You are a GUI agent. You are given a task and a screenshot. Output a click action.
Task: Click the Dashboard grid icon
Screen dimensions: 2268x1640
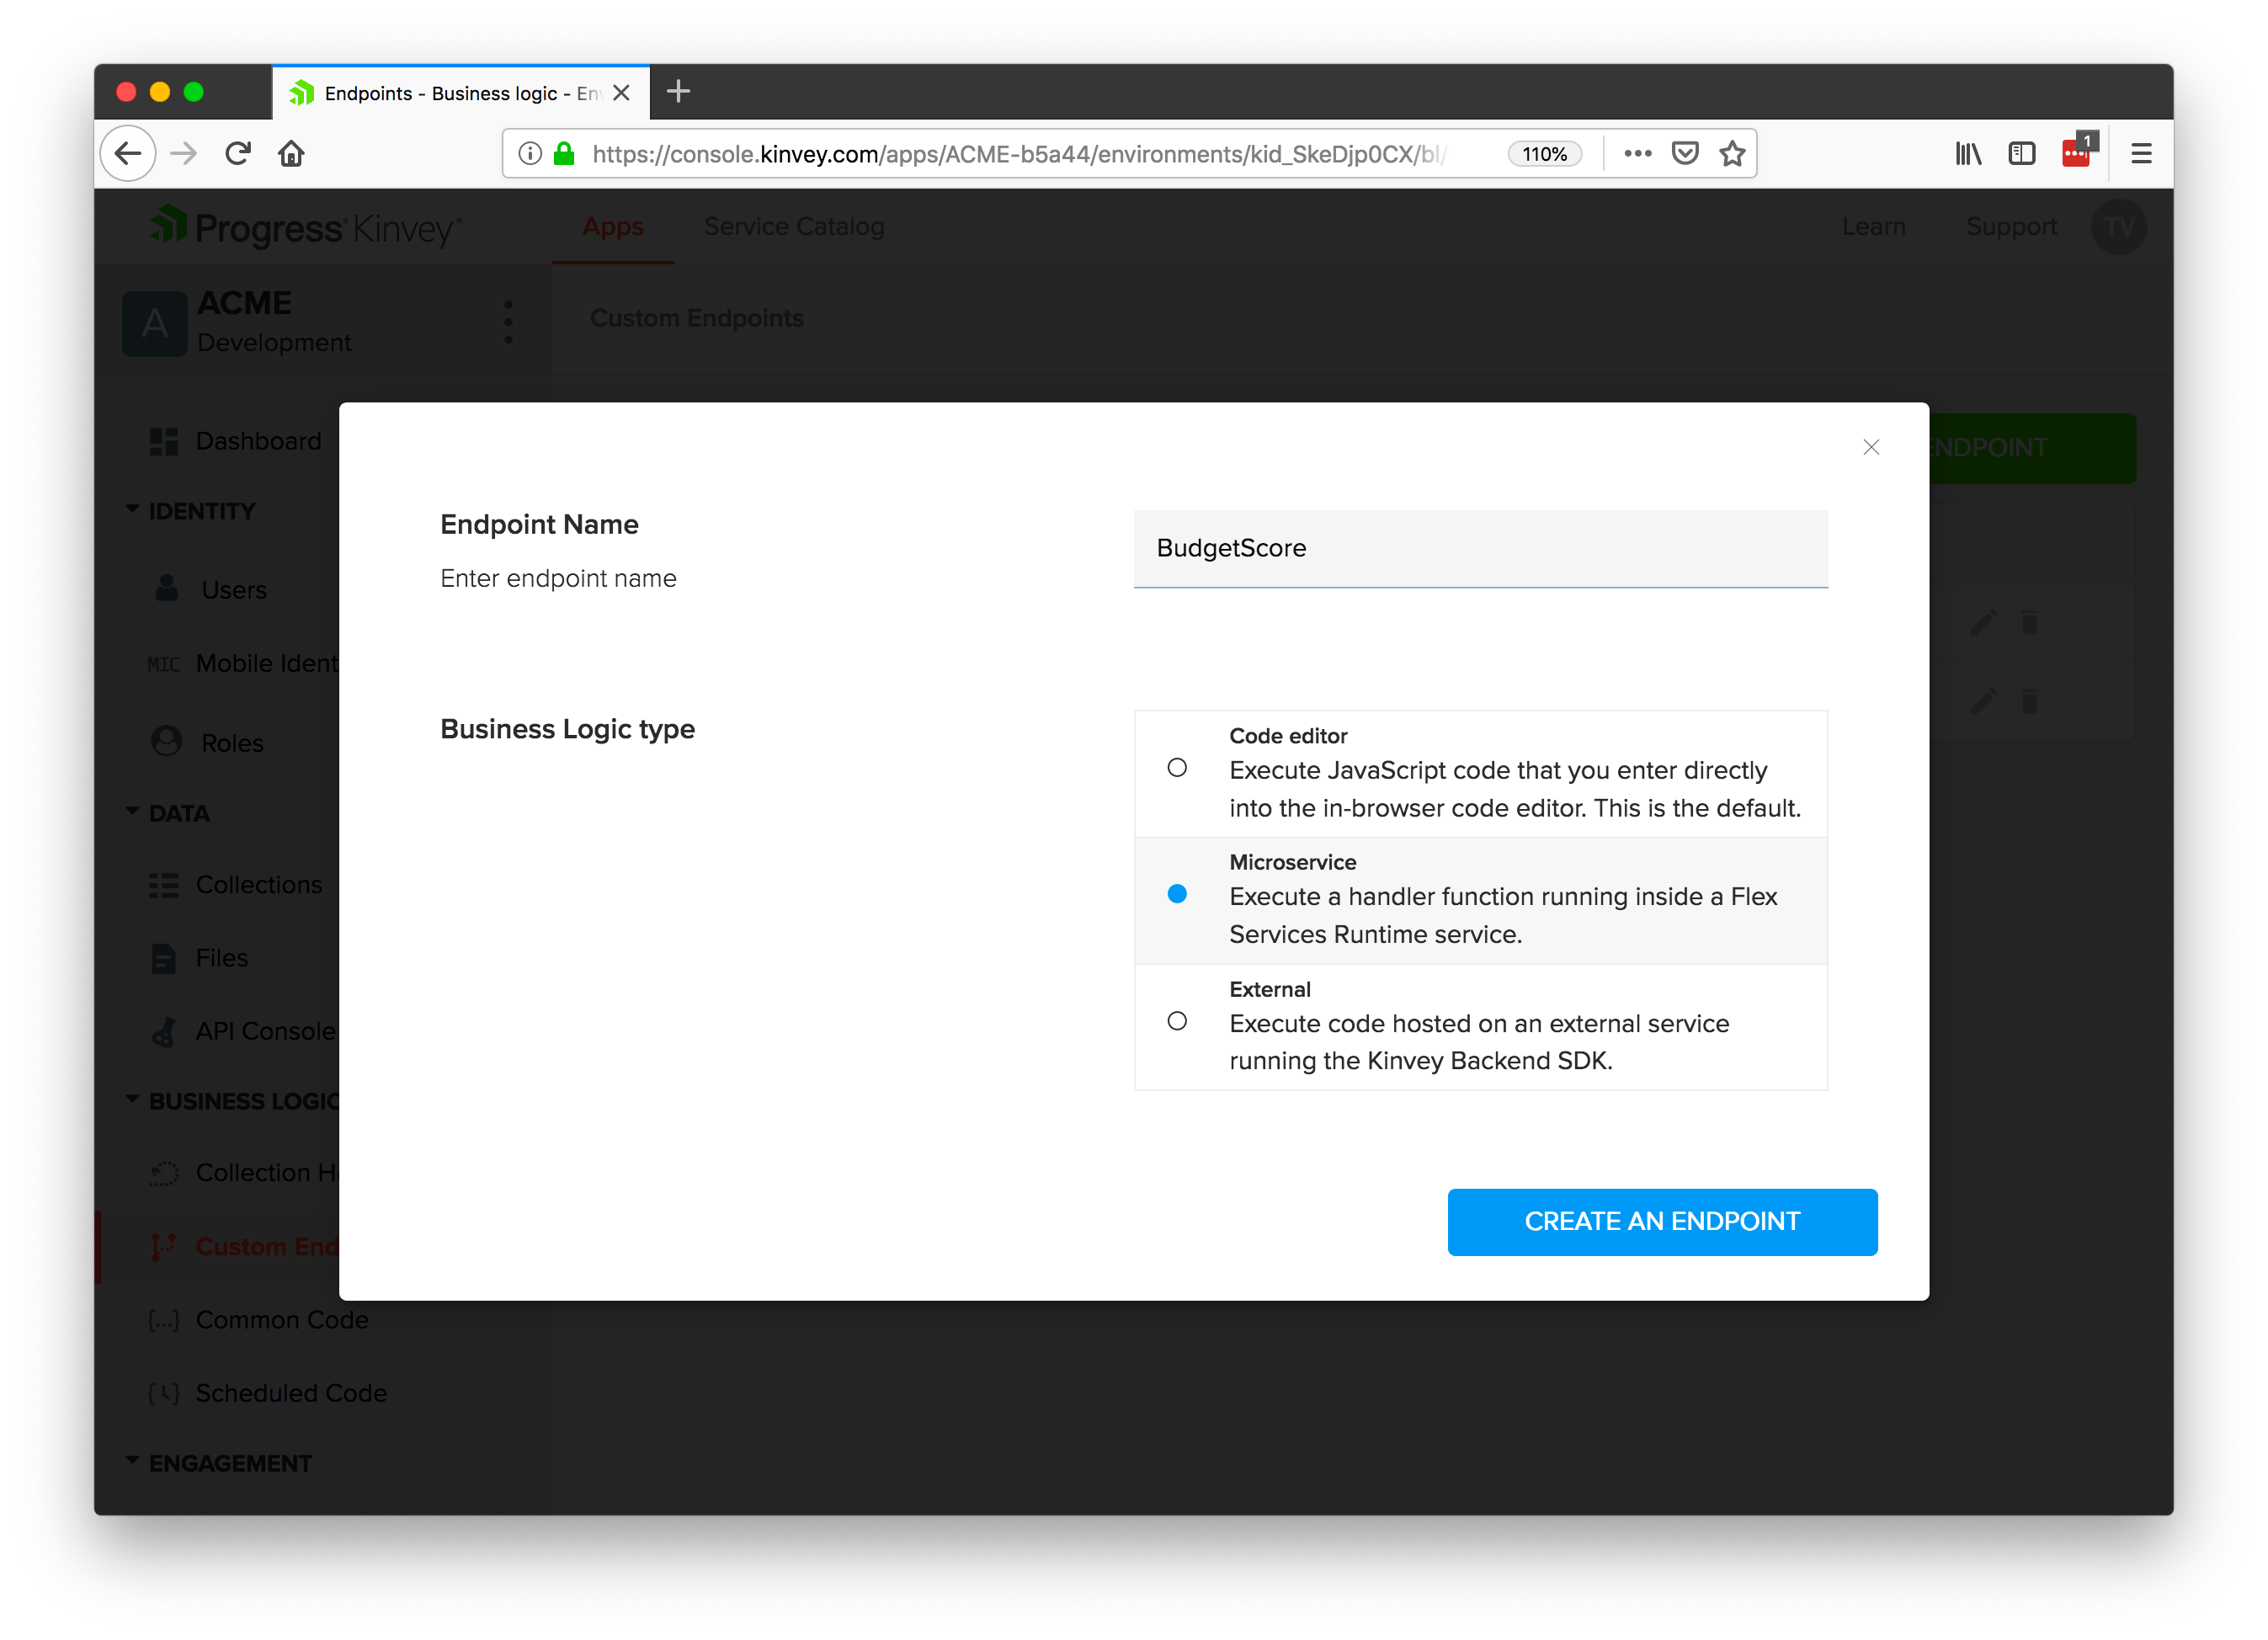[x=163, y=441]
